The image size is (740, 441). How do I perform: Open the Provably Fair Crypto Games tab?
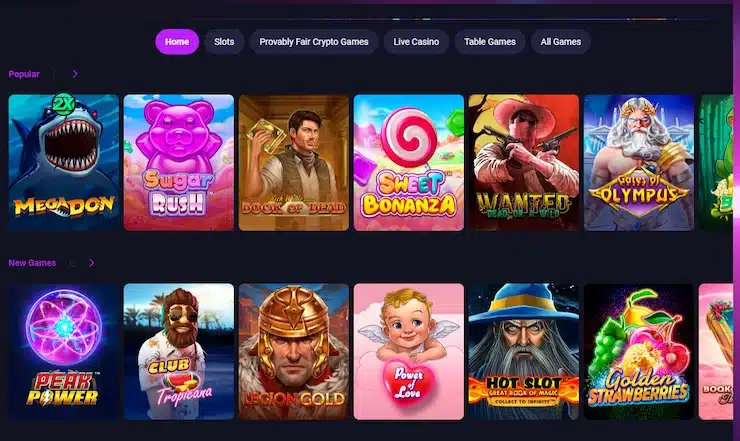314,42
